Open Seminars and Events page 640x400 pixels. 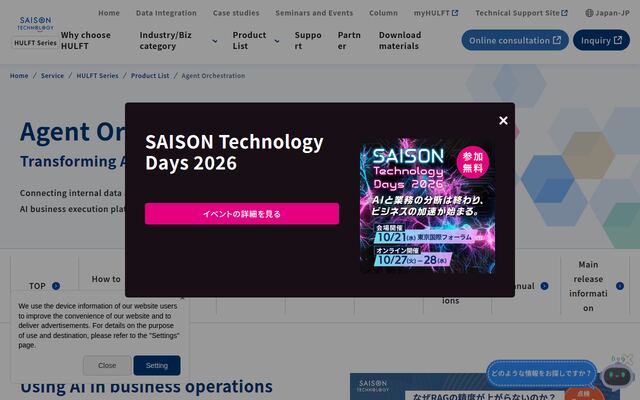click(314, 13)
